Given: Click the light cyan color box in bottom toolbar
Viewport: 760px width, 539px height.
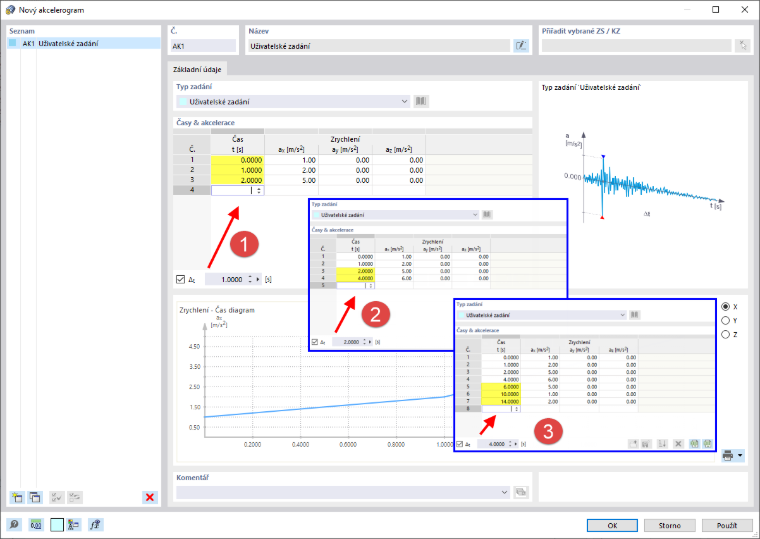Looking at the screenshot, I should coord(57,524).
